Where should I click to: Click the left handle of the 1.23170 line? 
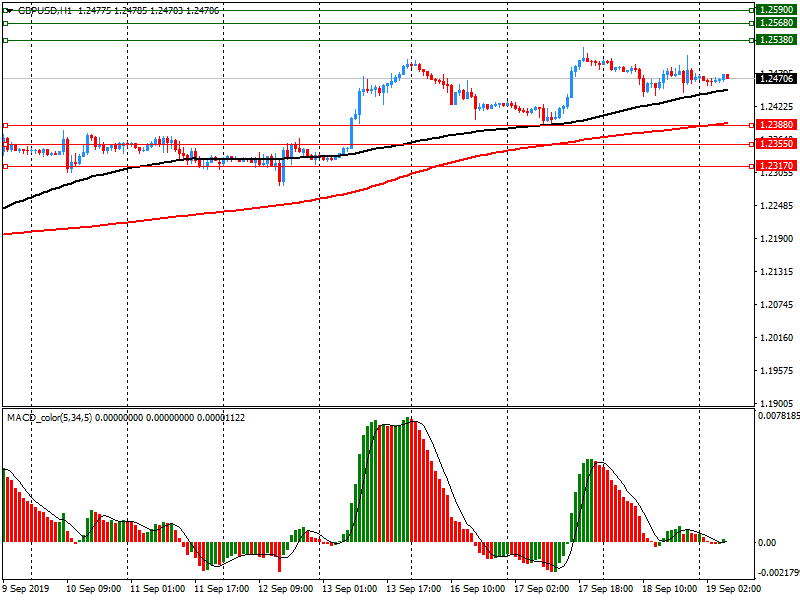(6, 166)
